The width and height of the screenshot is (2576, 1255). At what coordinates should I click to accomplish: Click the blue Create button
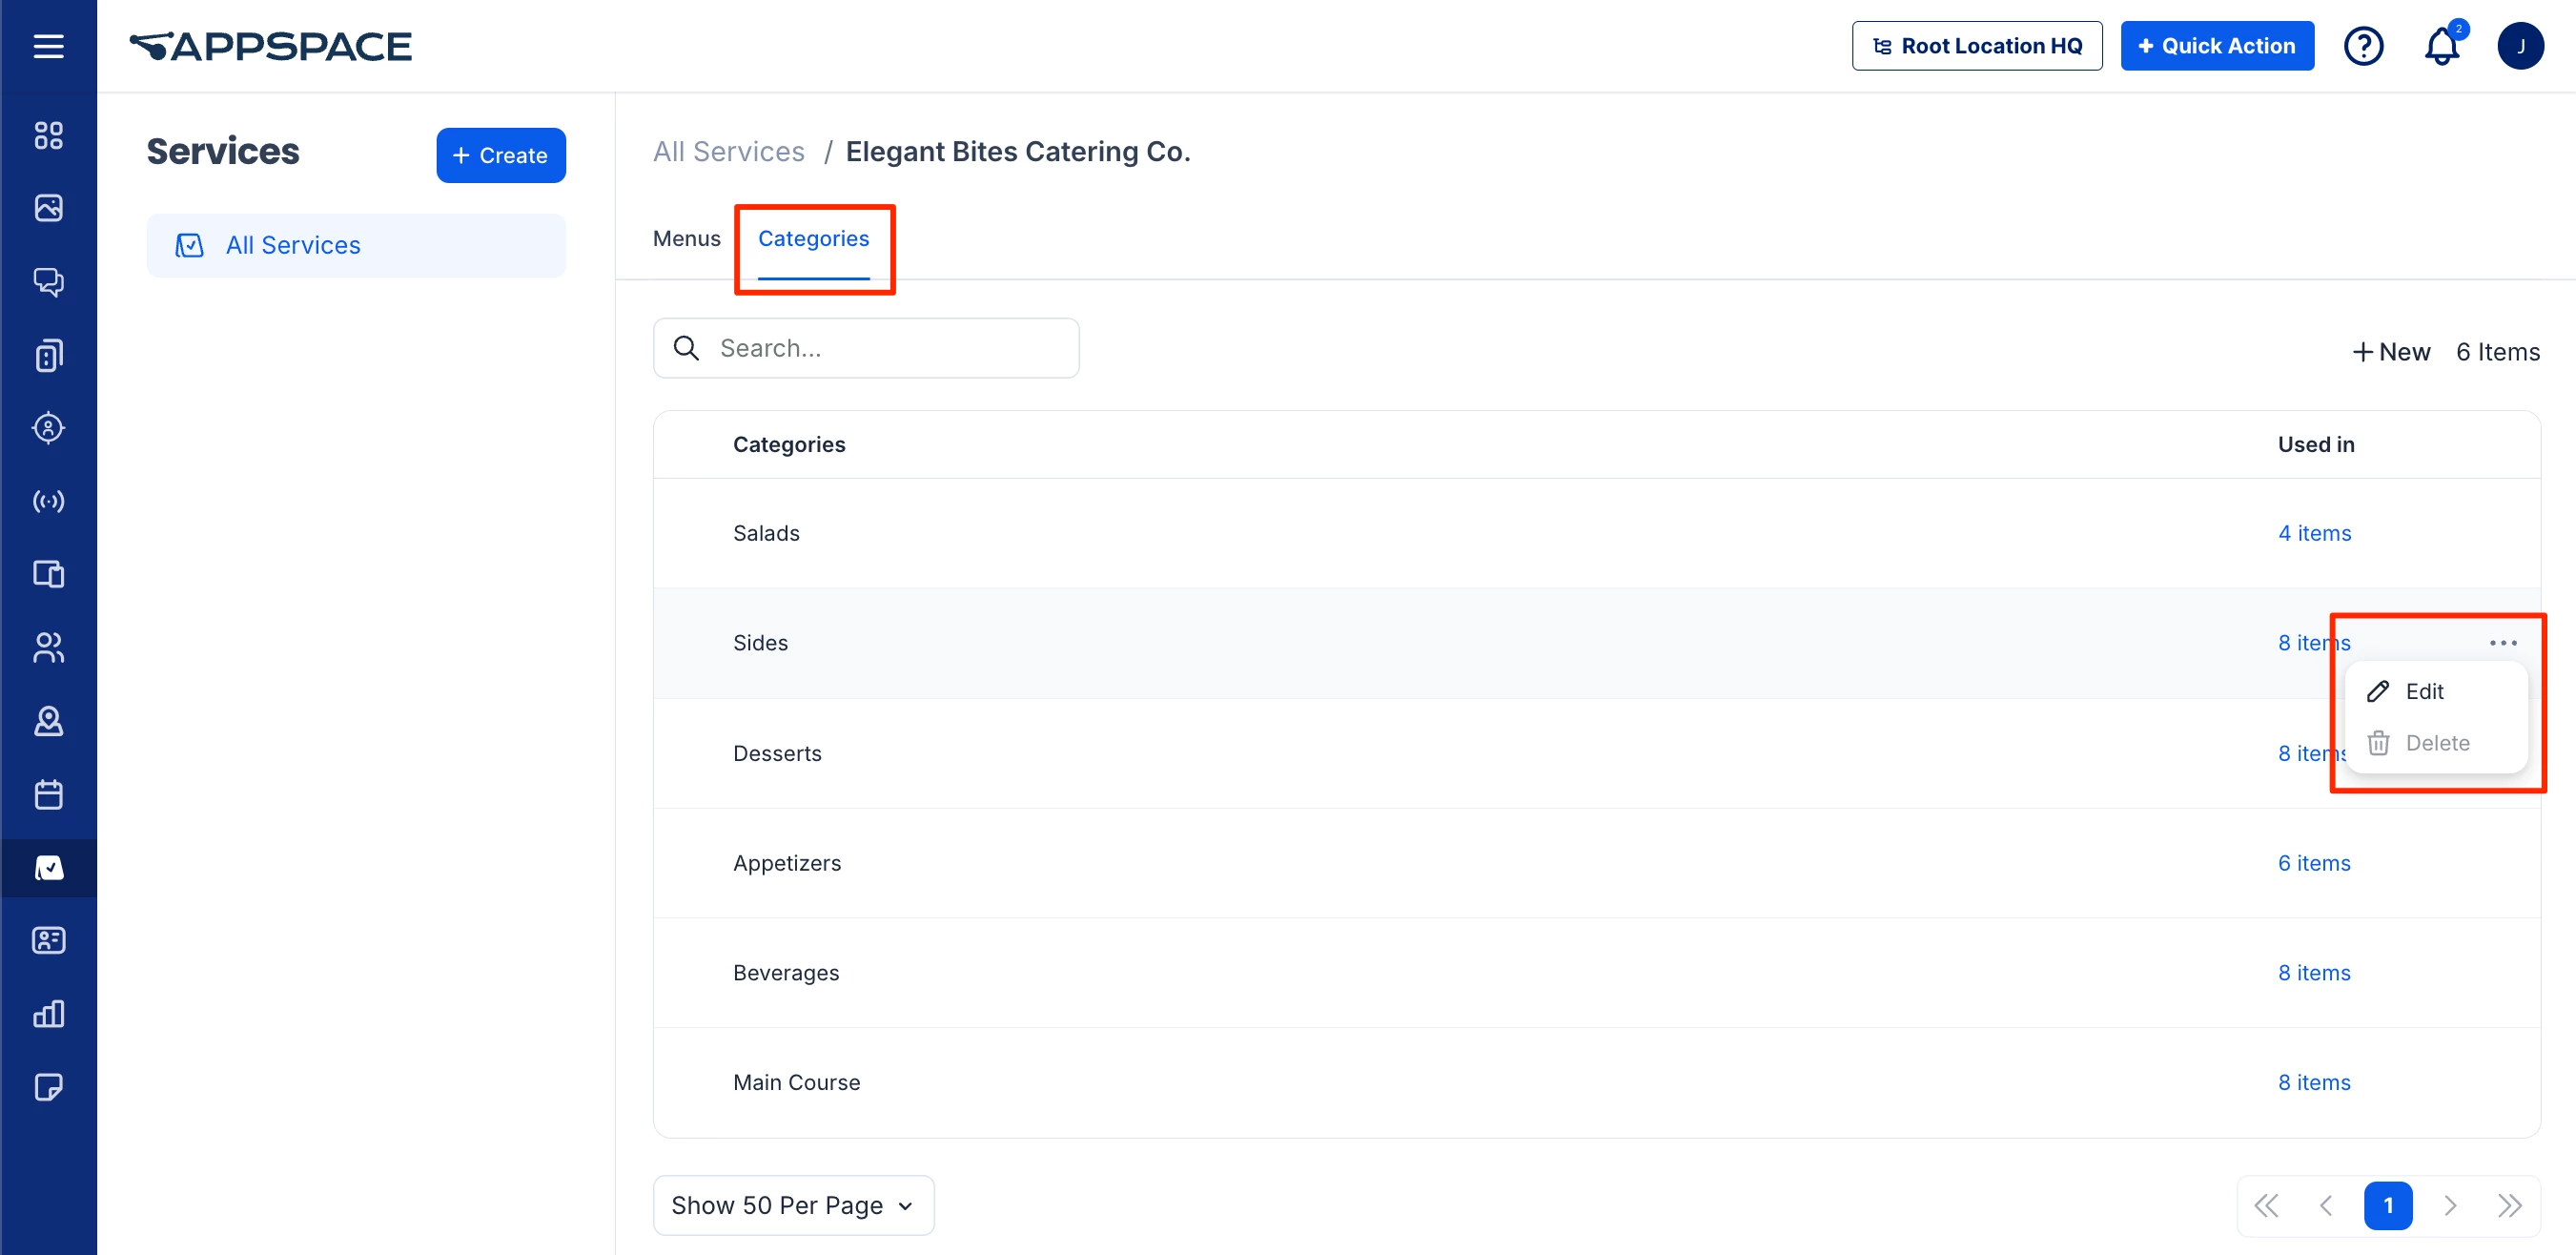pos(500,155)
